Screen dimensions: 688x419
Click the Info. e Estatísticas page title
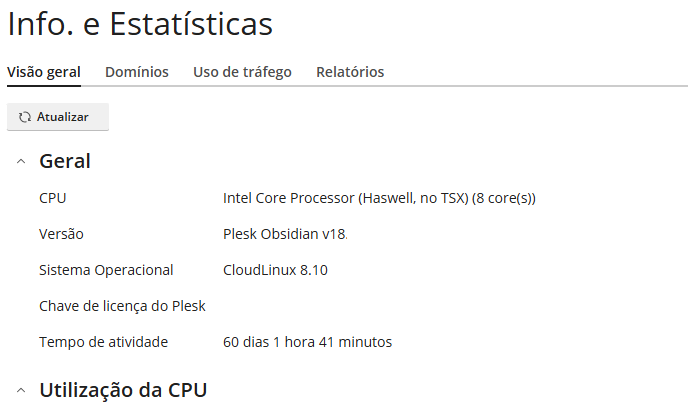(x=140, y=24)
